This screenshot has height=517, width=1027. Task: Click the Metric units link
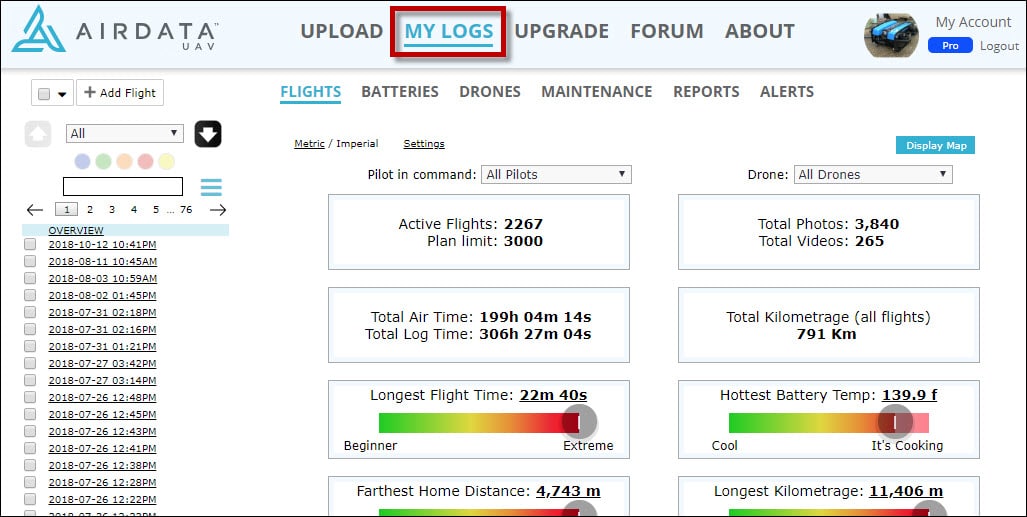coord(309,144)
